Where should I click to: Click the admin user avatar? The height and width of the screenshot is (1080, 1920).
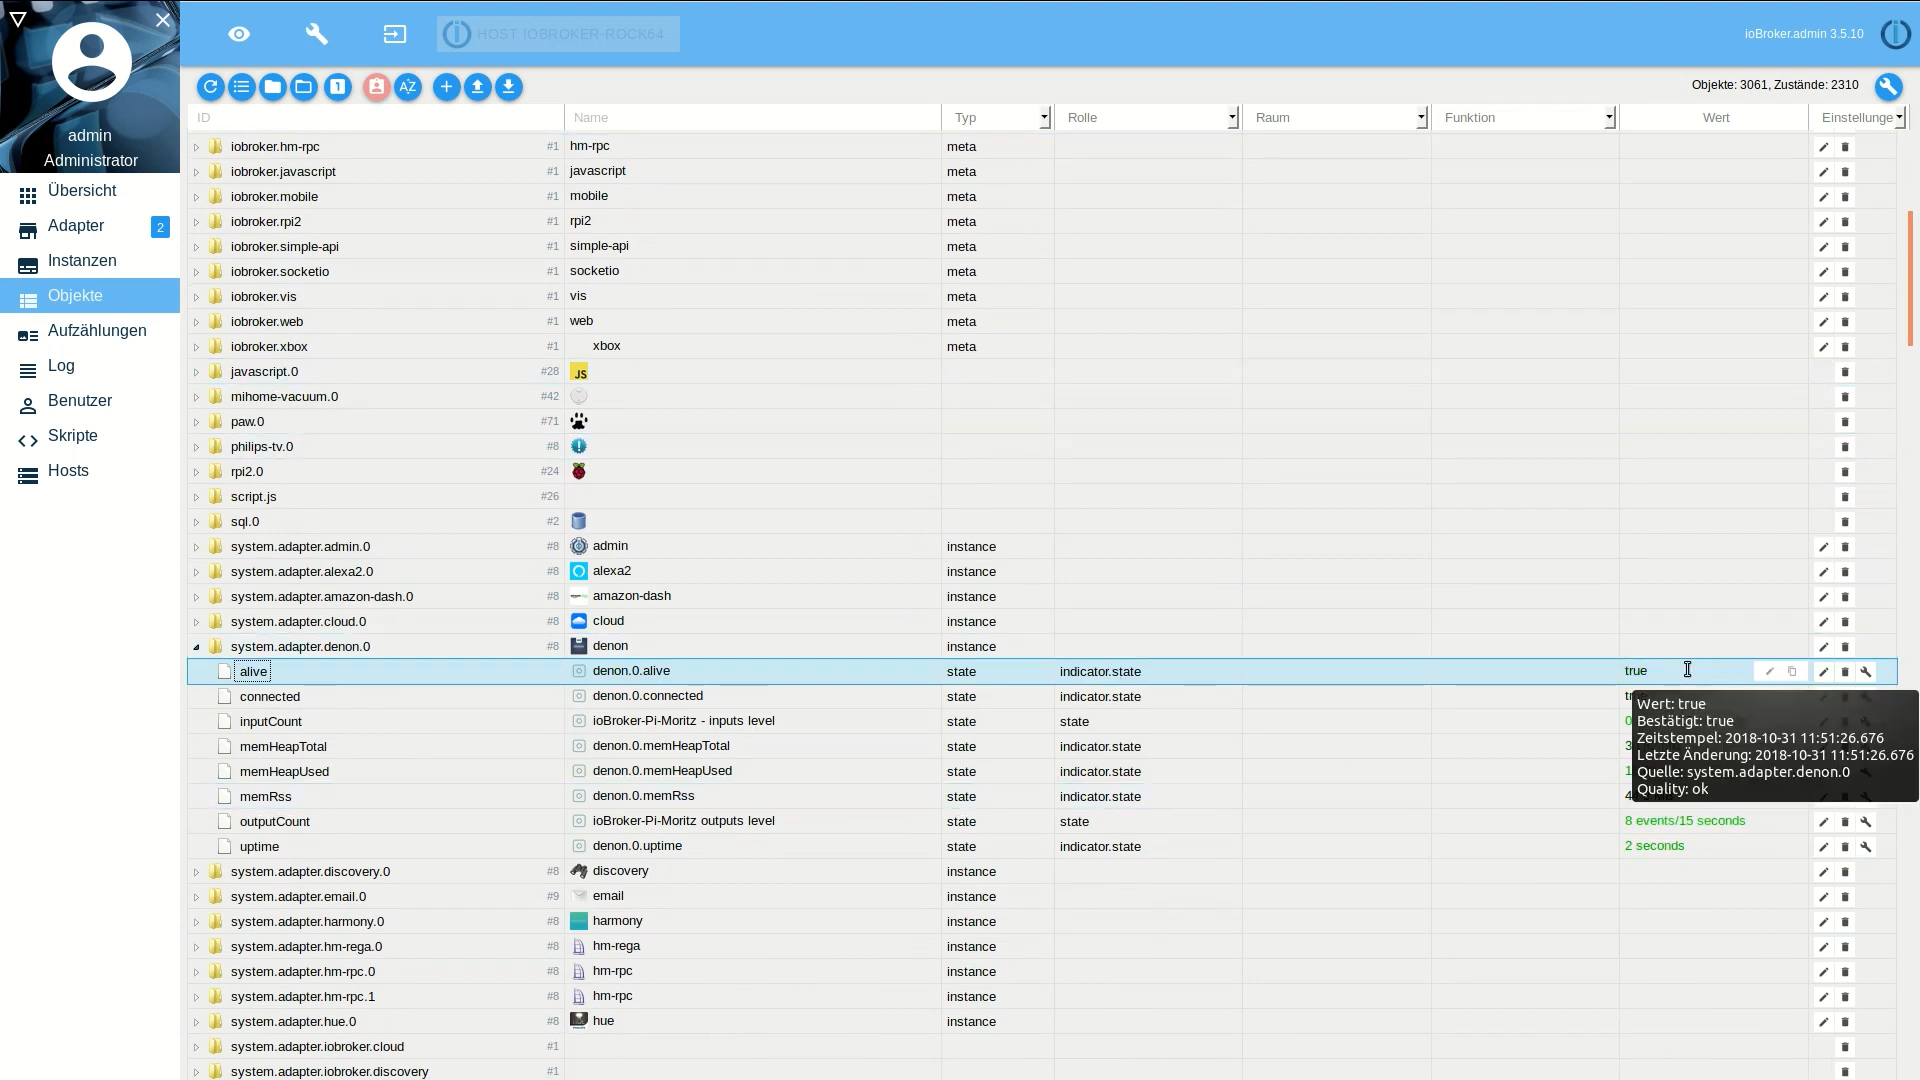tap(91, 62)
